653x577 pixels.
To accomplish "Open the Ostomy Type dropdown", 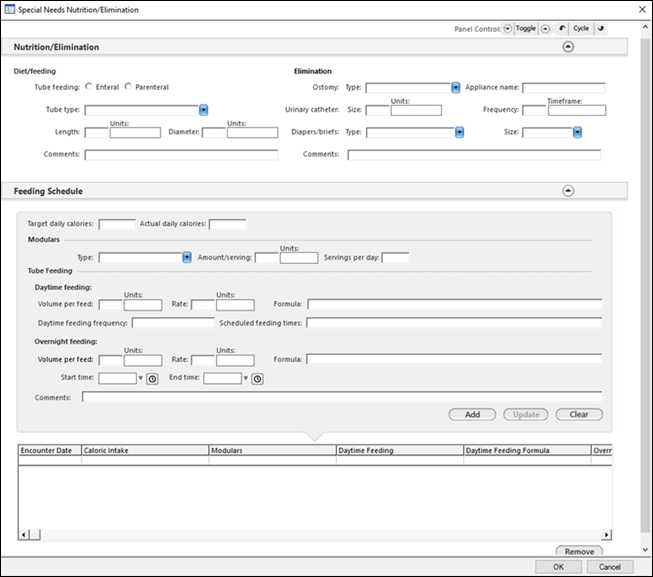I will click(456, 88).
